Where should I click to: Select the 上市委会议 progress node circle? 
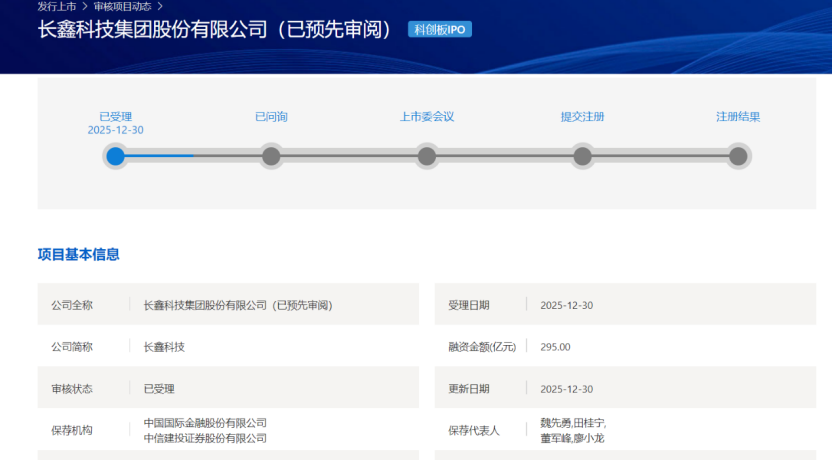427,156
